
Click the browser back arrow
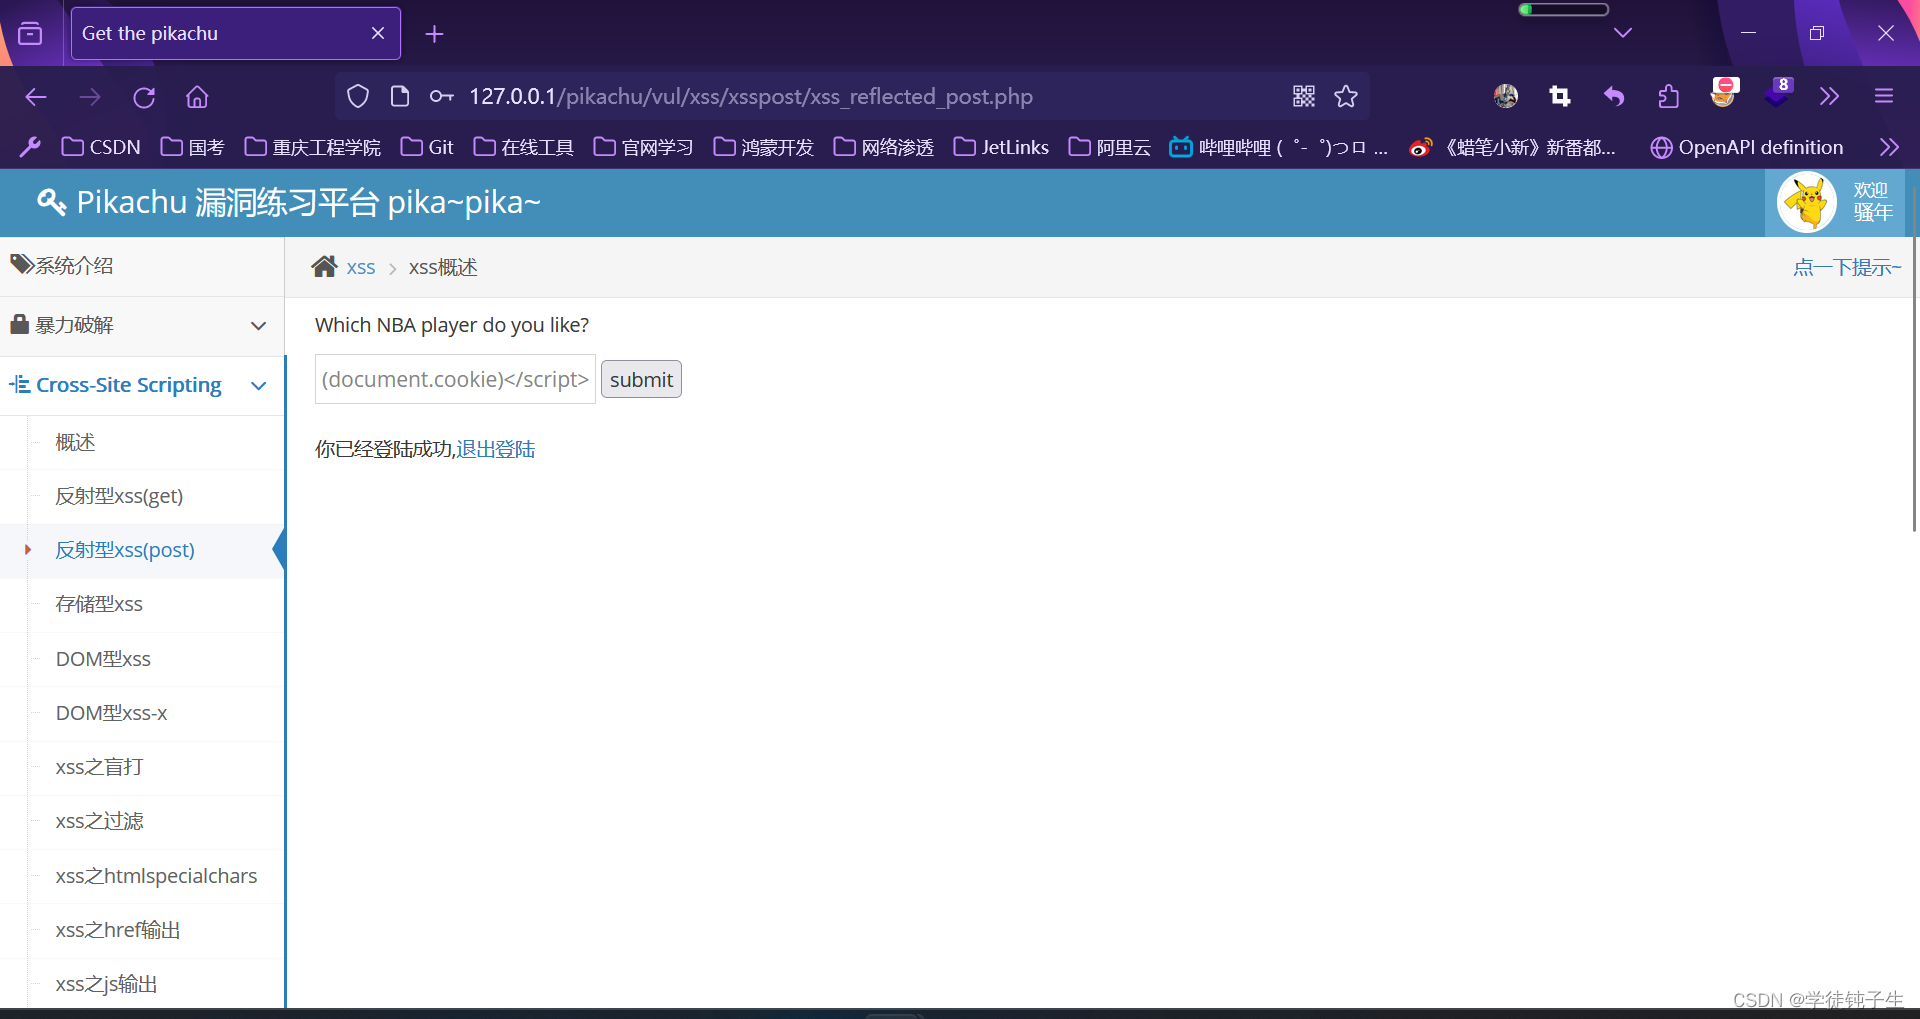click(x=36, y=97)
